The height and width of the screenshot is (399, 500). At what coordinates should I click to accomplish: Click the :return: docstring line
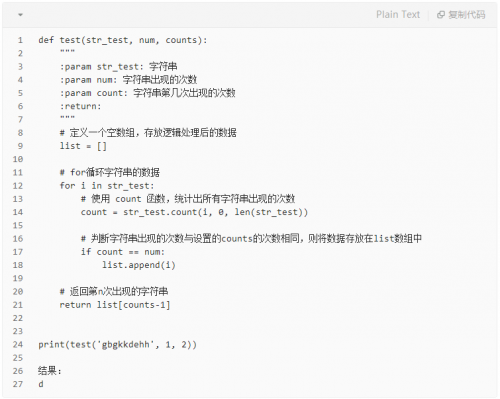[x=80, y=106]
